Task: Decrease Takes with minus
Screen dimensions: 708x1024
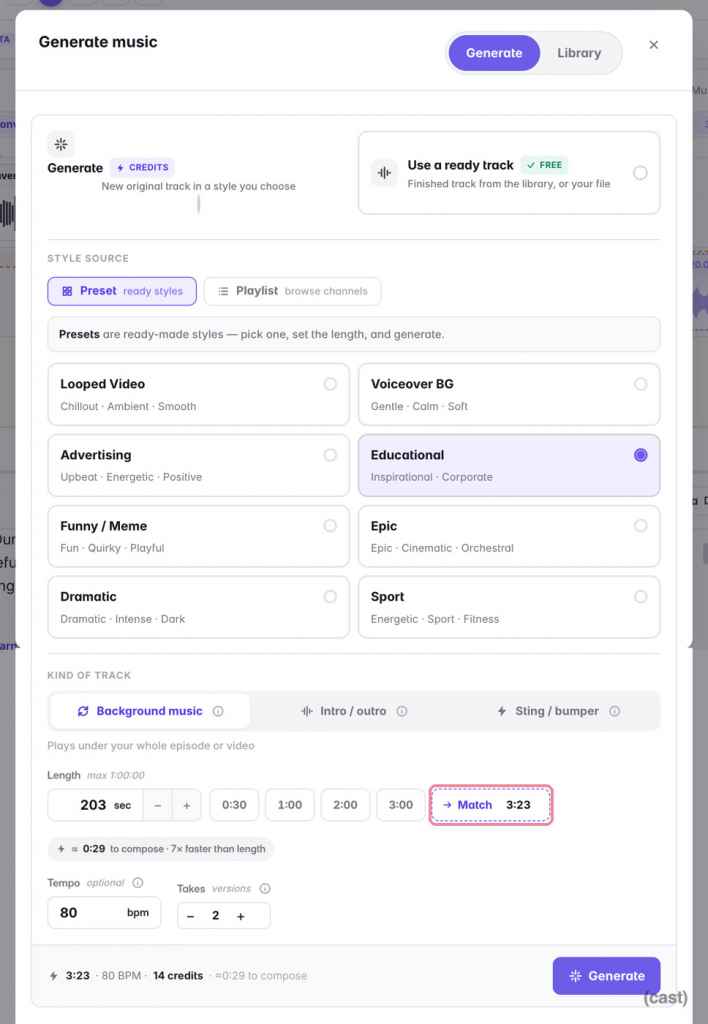Action: [190, 916]
